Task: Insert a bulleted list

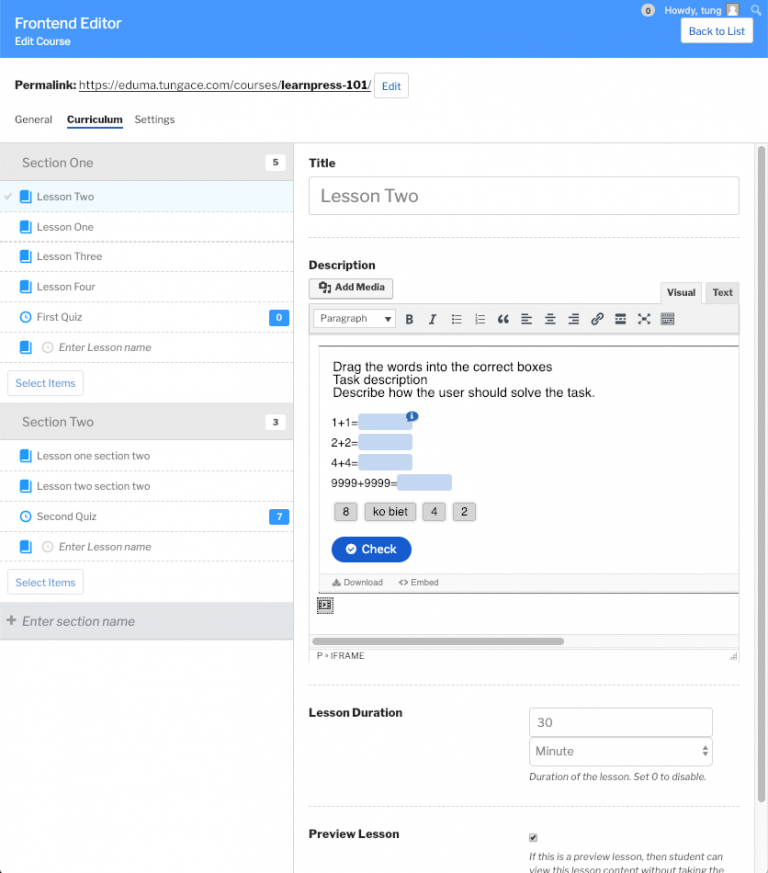Action: tap(455, 319)
